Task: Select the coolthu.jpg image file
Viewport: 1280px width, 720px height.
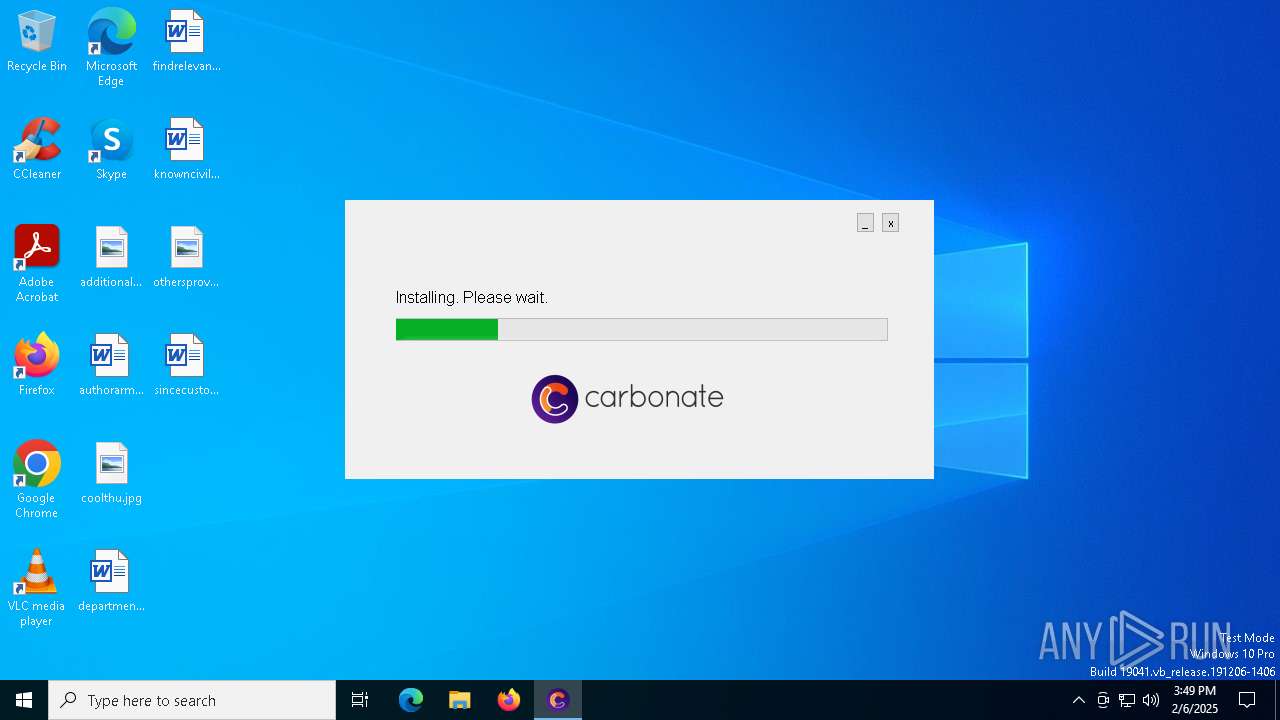Action: pyautogui.click(x=111, y=474)
